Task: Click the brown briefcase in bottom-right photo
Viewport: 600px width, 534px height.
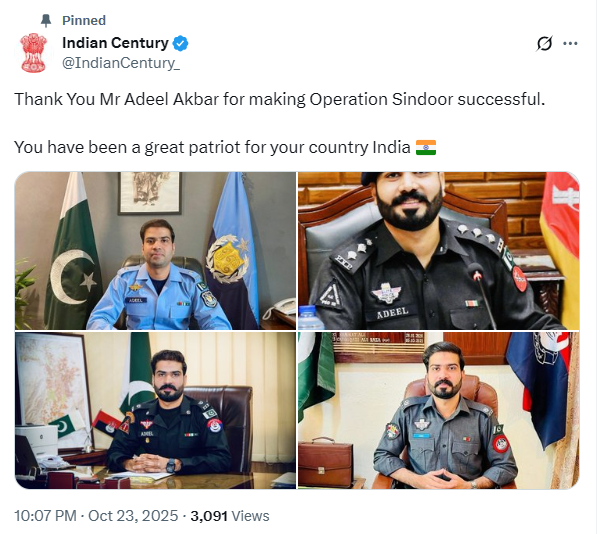Action: 326,461
